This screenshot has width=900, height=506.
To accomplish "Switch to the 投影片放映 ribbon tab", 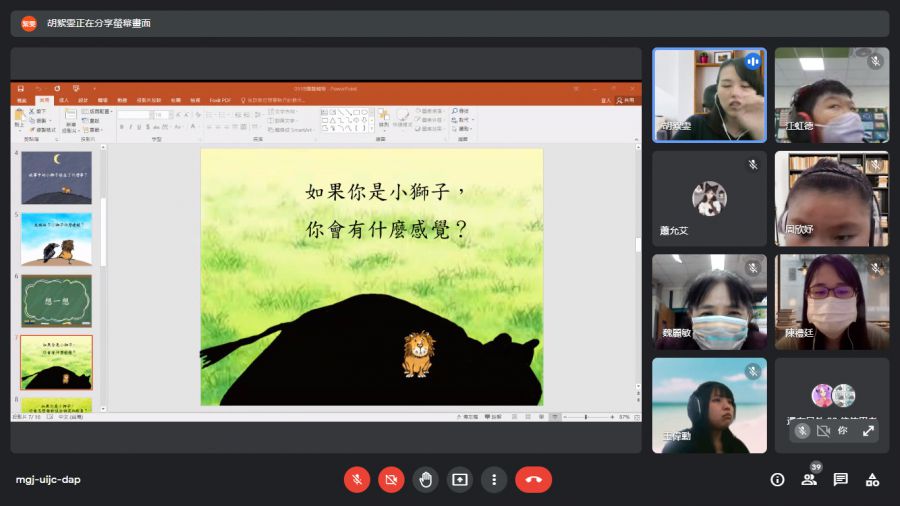I will (x=149, y=100).
